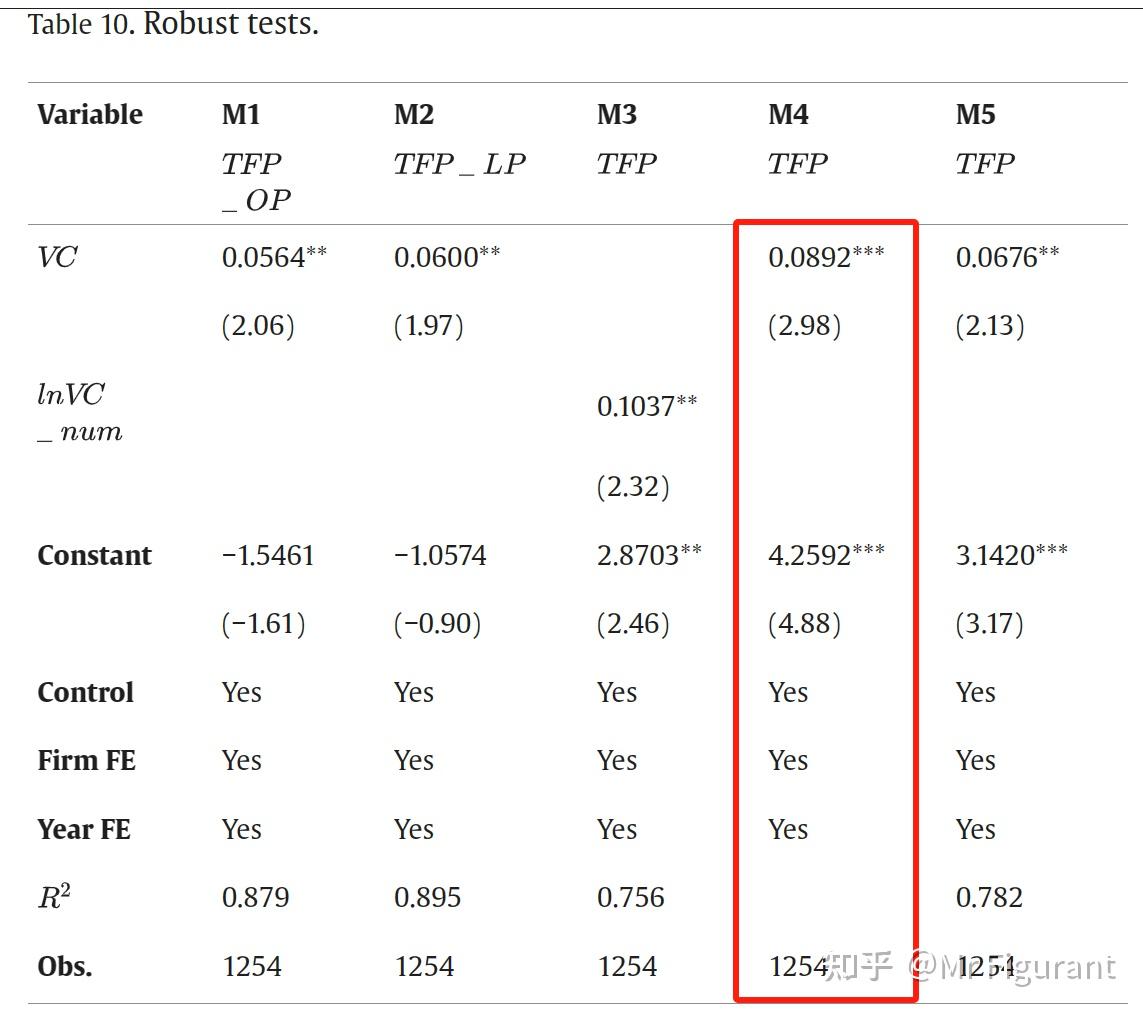1143x1017 pixels.
Task: Select R² value 0.895 in M2
Action: coord(427,897)
